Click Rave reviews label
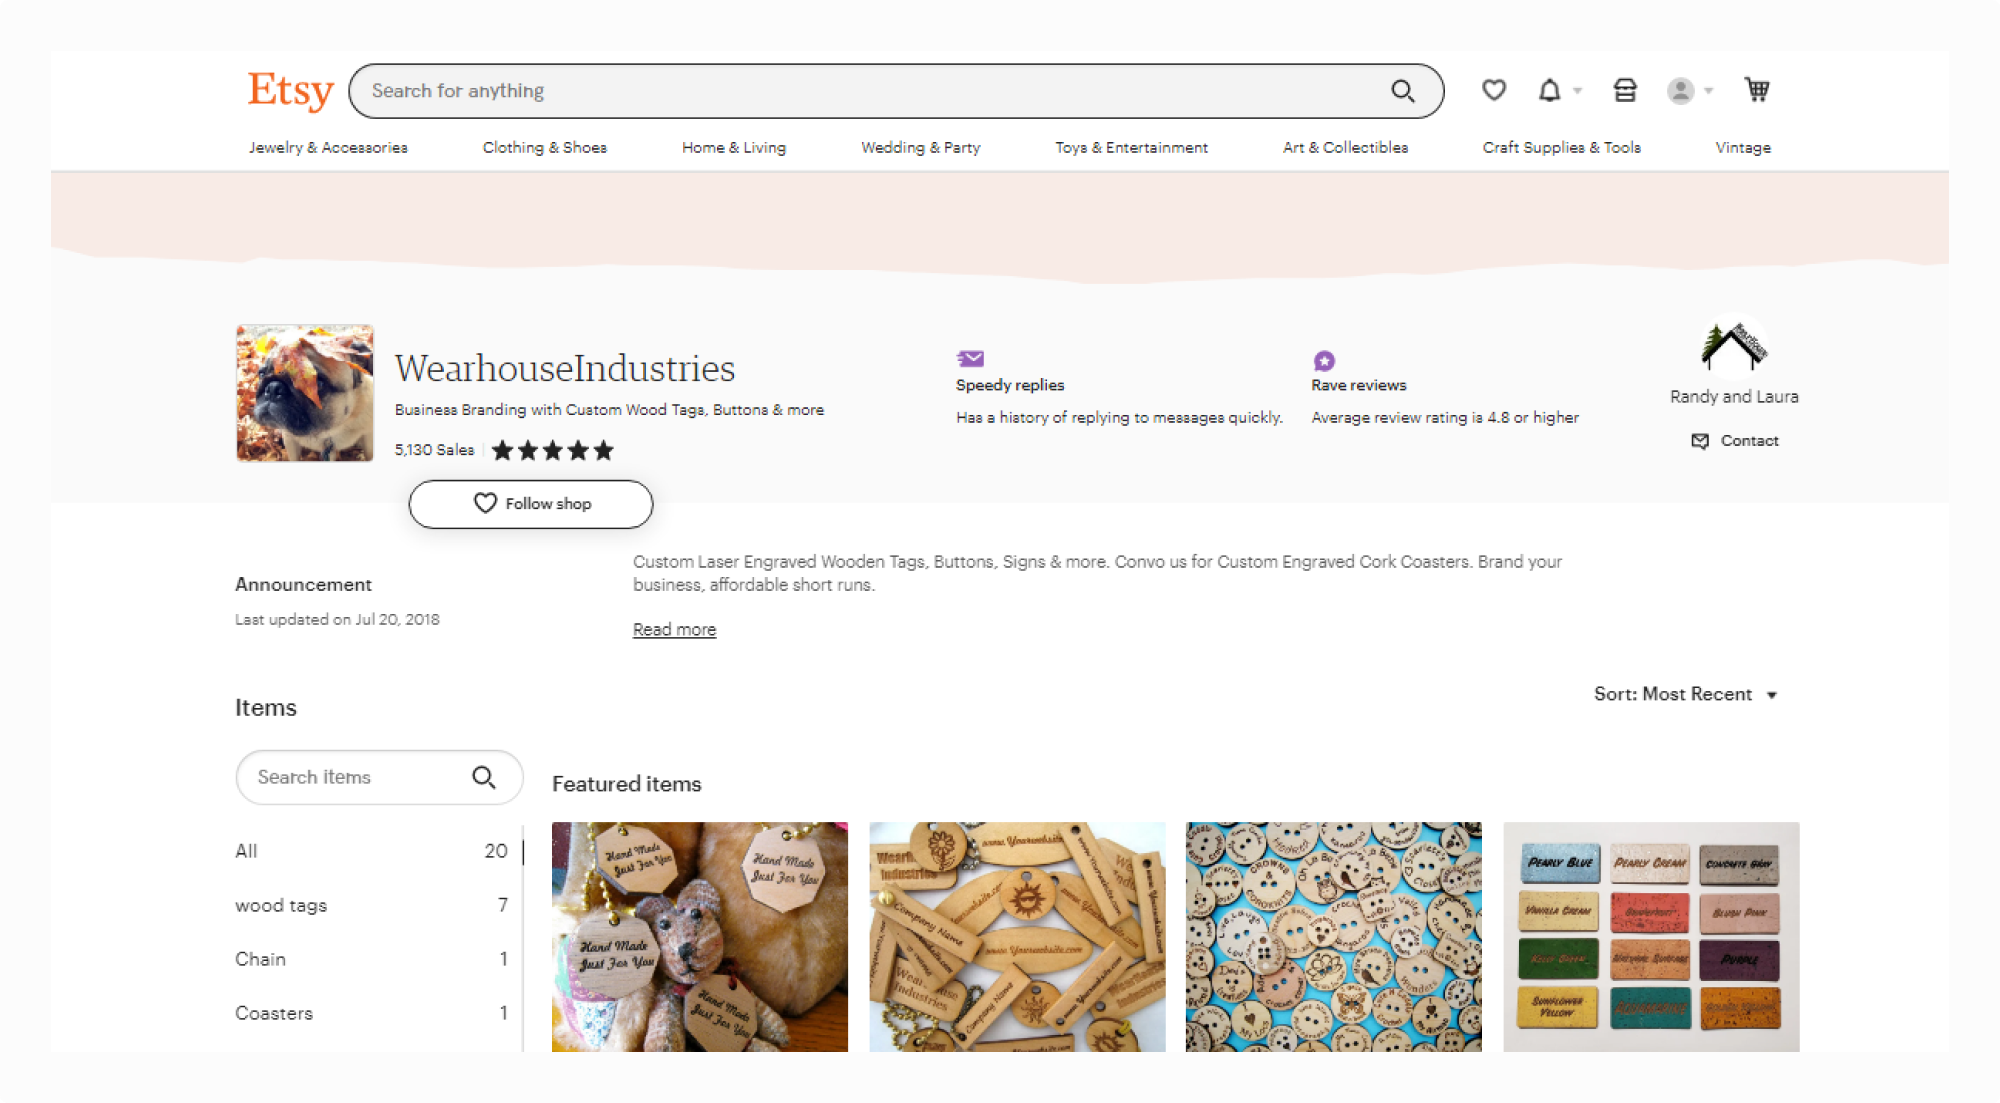The width and height of the screenshot is (2000, 1103). pos(1359,385)
